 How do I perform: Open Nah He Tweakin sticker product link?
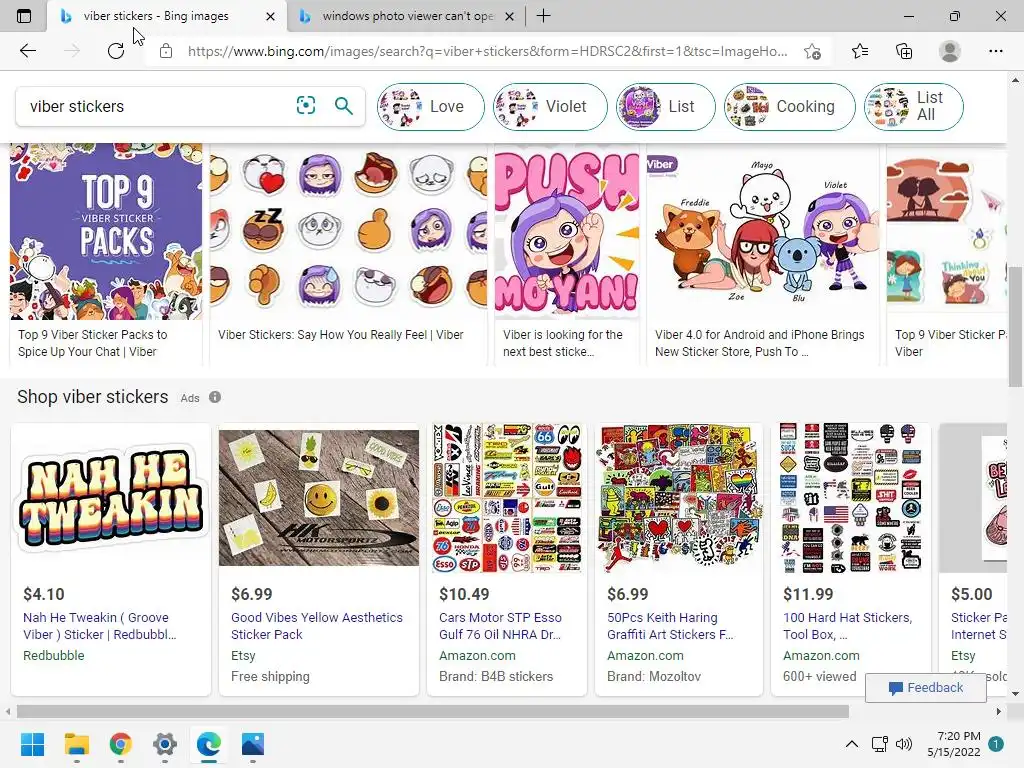point(99,626)
